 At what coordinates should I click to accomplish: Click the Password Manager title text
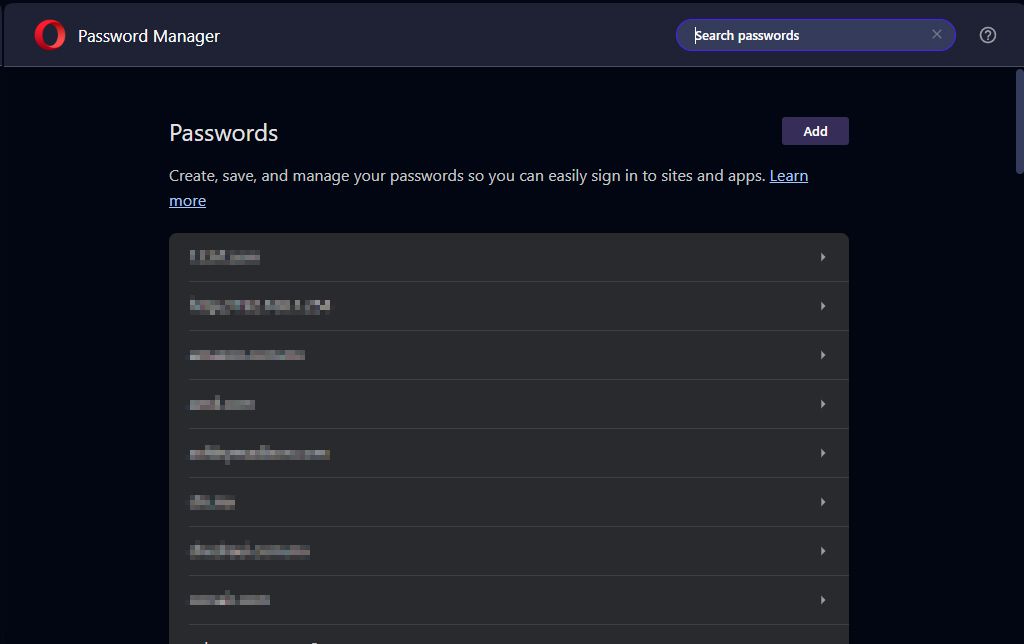pyautogui.click(x=149, y=36)
